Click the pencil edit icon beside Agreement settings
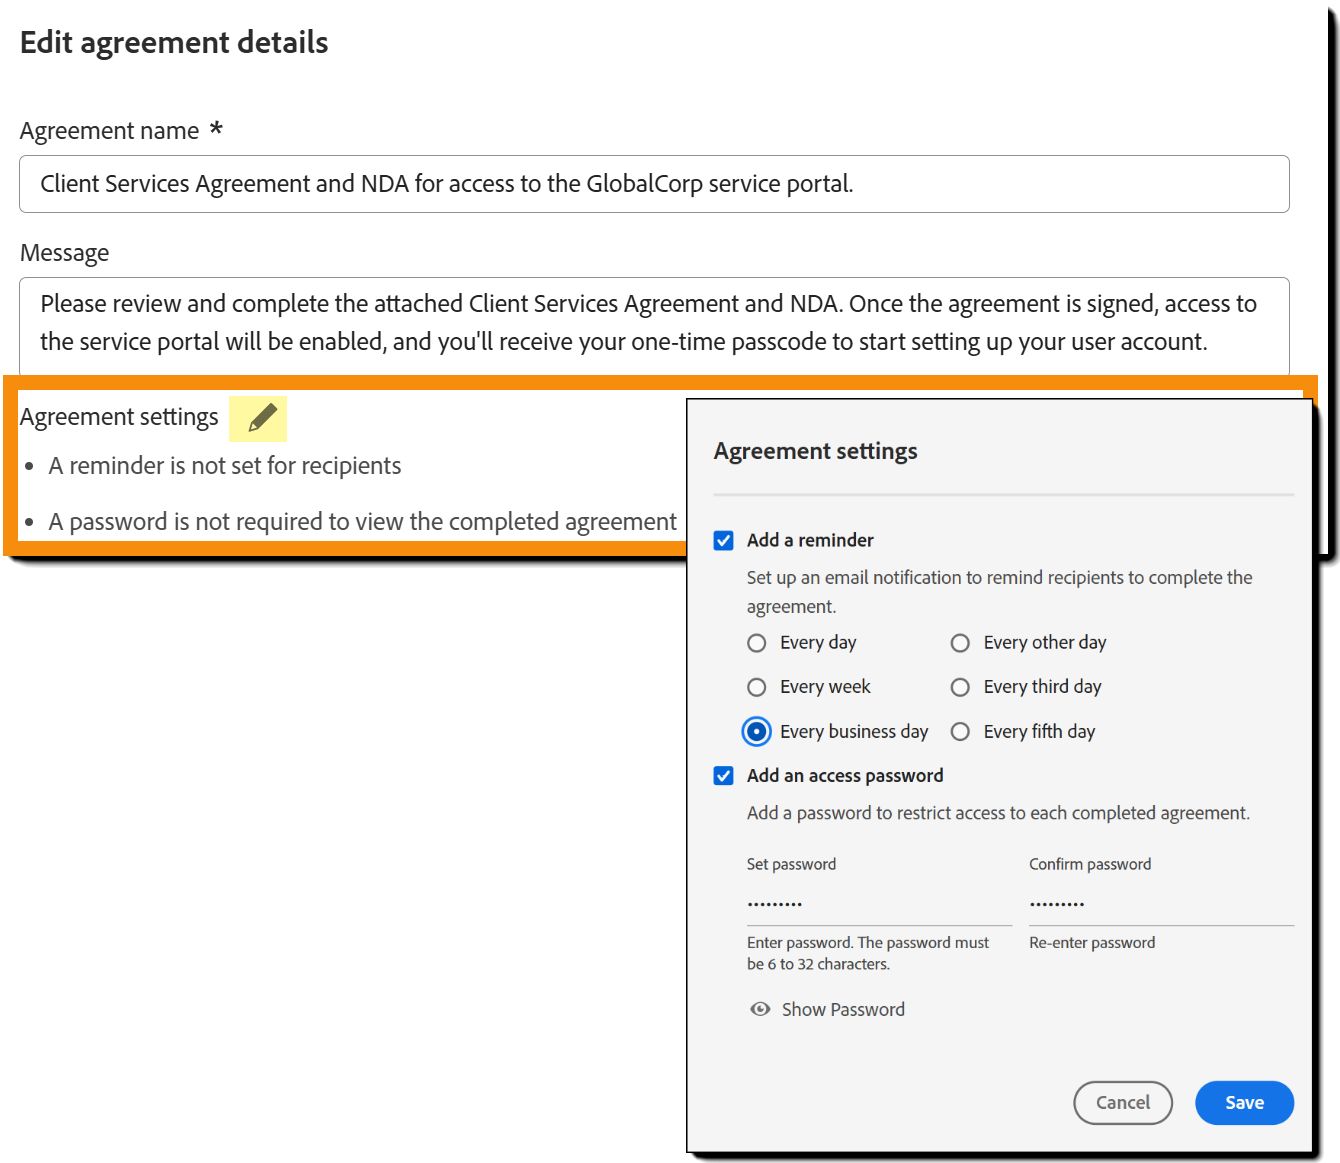The width and height of the screenshot is (1340, 1163). 261,418
